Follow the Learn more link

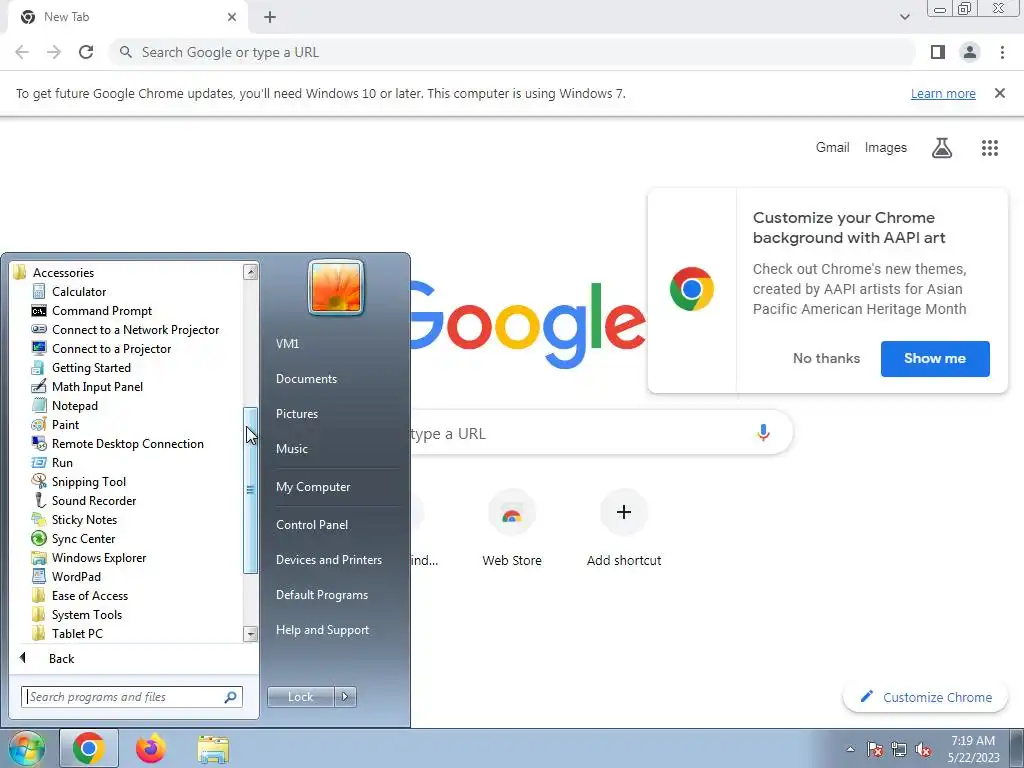point(943,93)
